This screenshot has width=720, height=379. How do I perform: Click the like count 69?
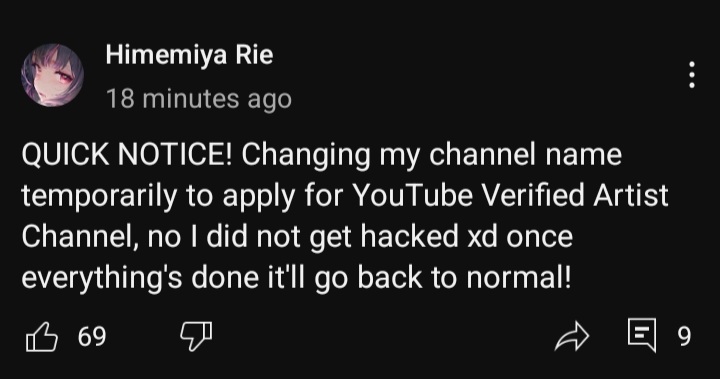pyautogui.click(x=92, y=336)
